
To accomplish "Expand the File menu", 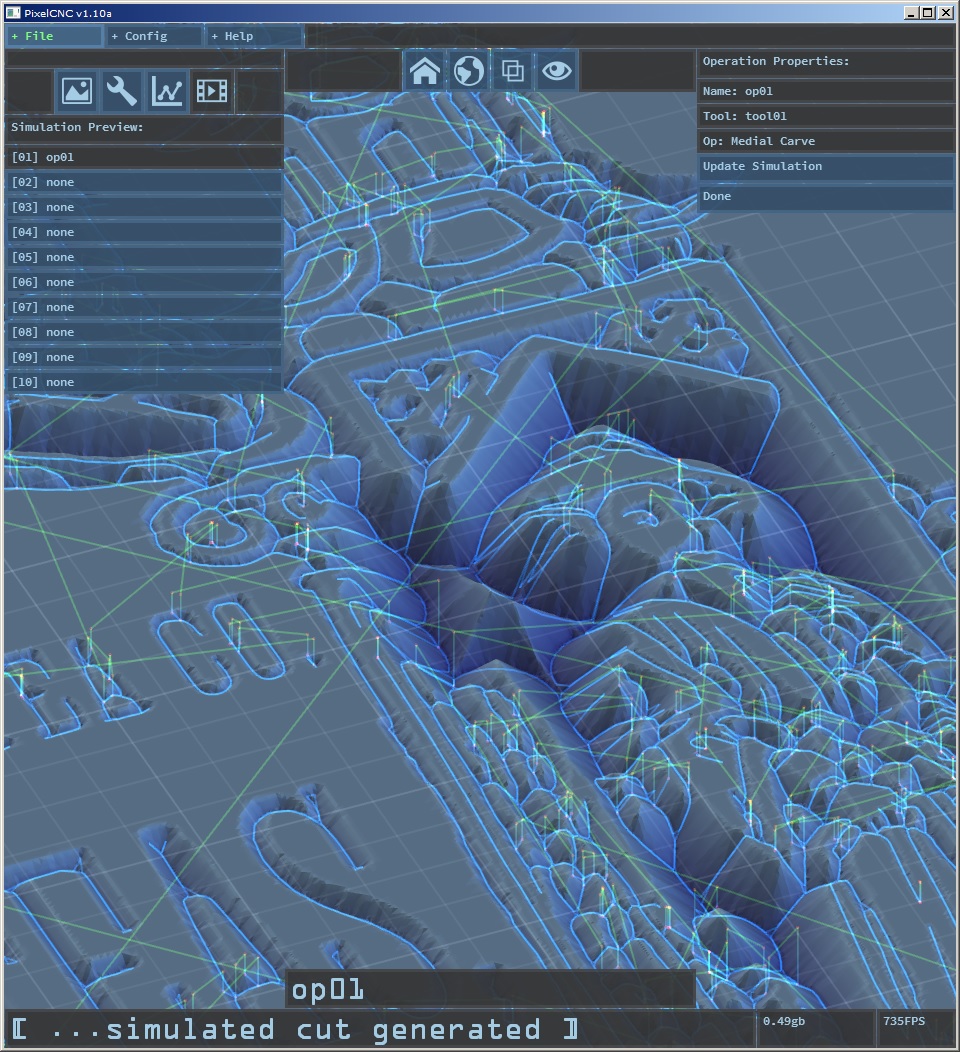I will click(x=54, y=36).
